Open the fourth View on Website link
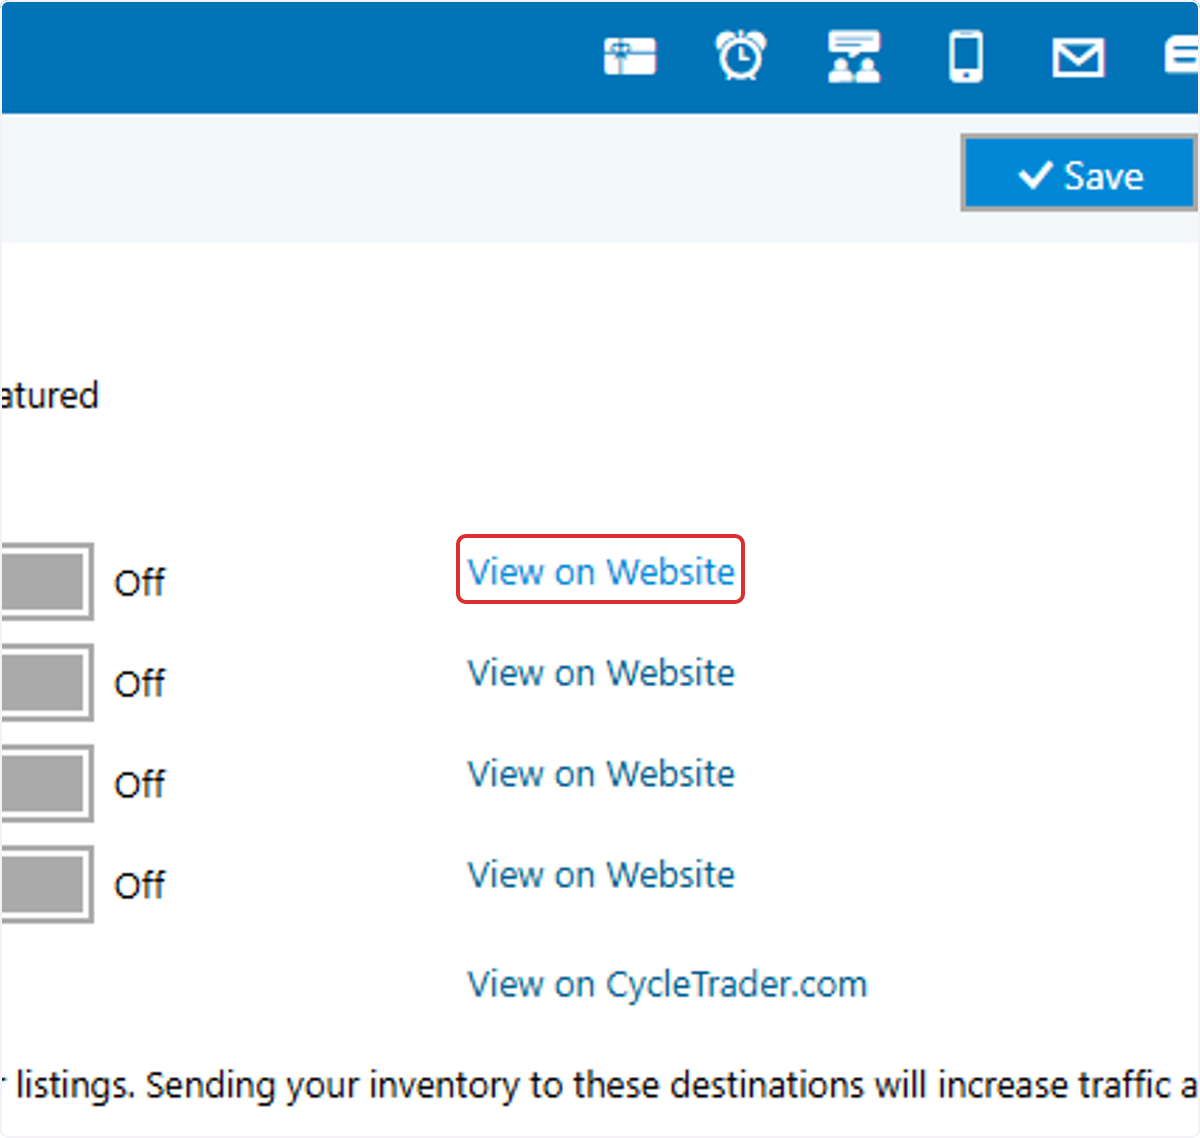 601,874
